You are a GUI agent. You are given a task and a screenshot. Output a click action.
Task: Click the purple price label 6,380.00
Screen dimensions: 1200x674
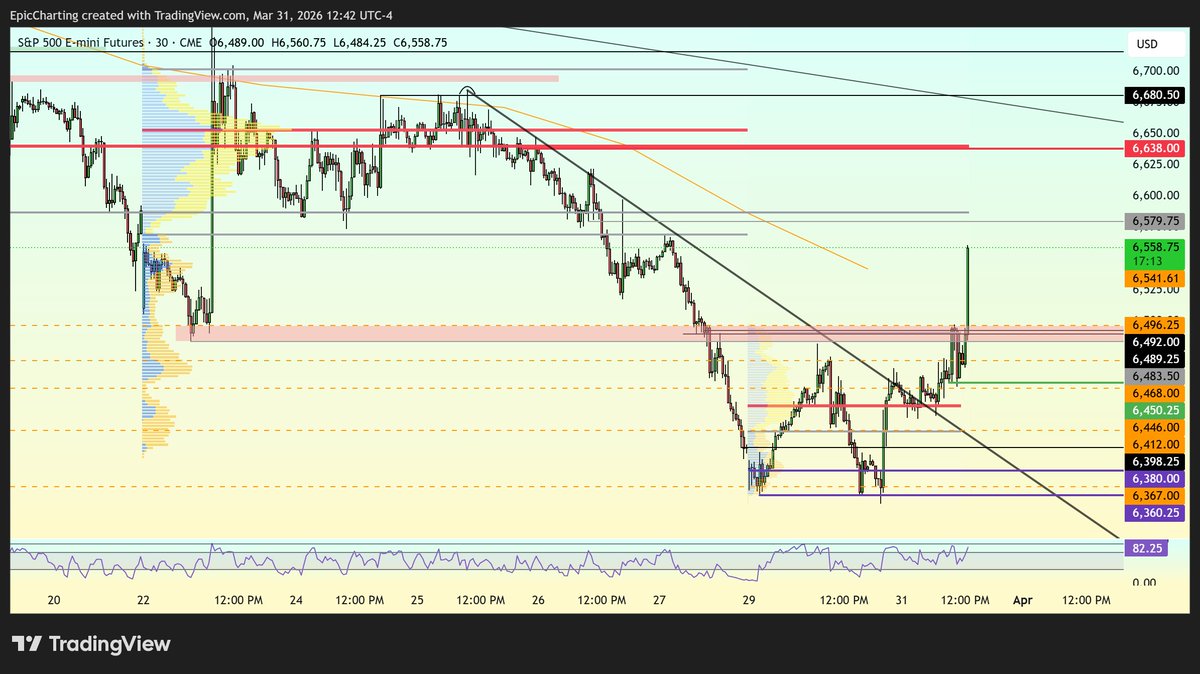[x=1155, y=479]
